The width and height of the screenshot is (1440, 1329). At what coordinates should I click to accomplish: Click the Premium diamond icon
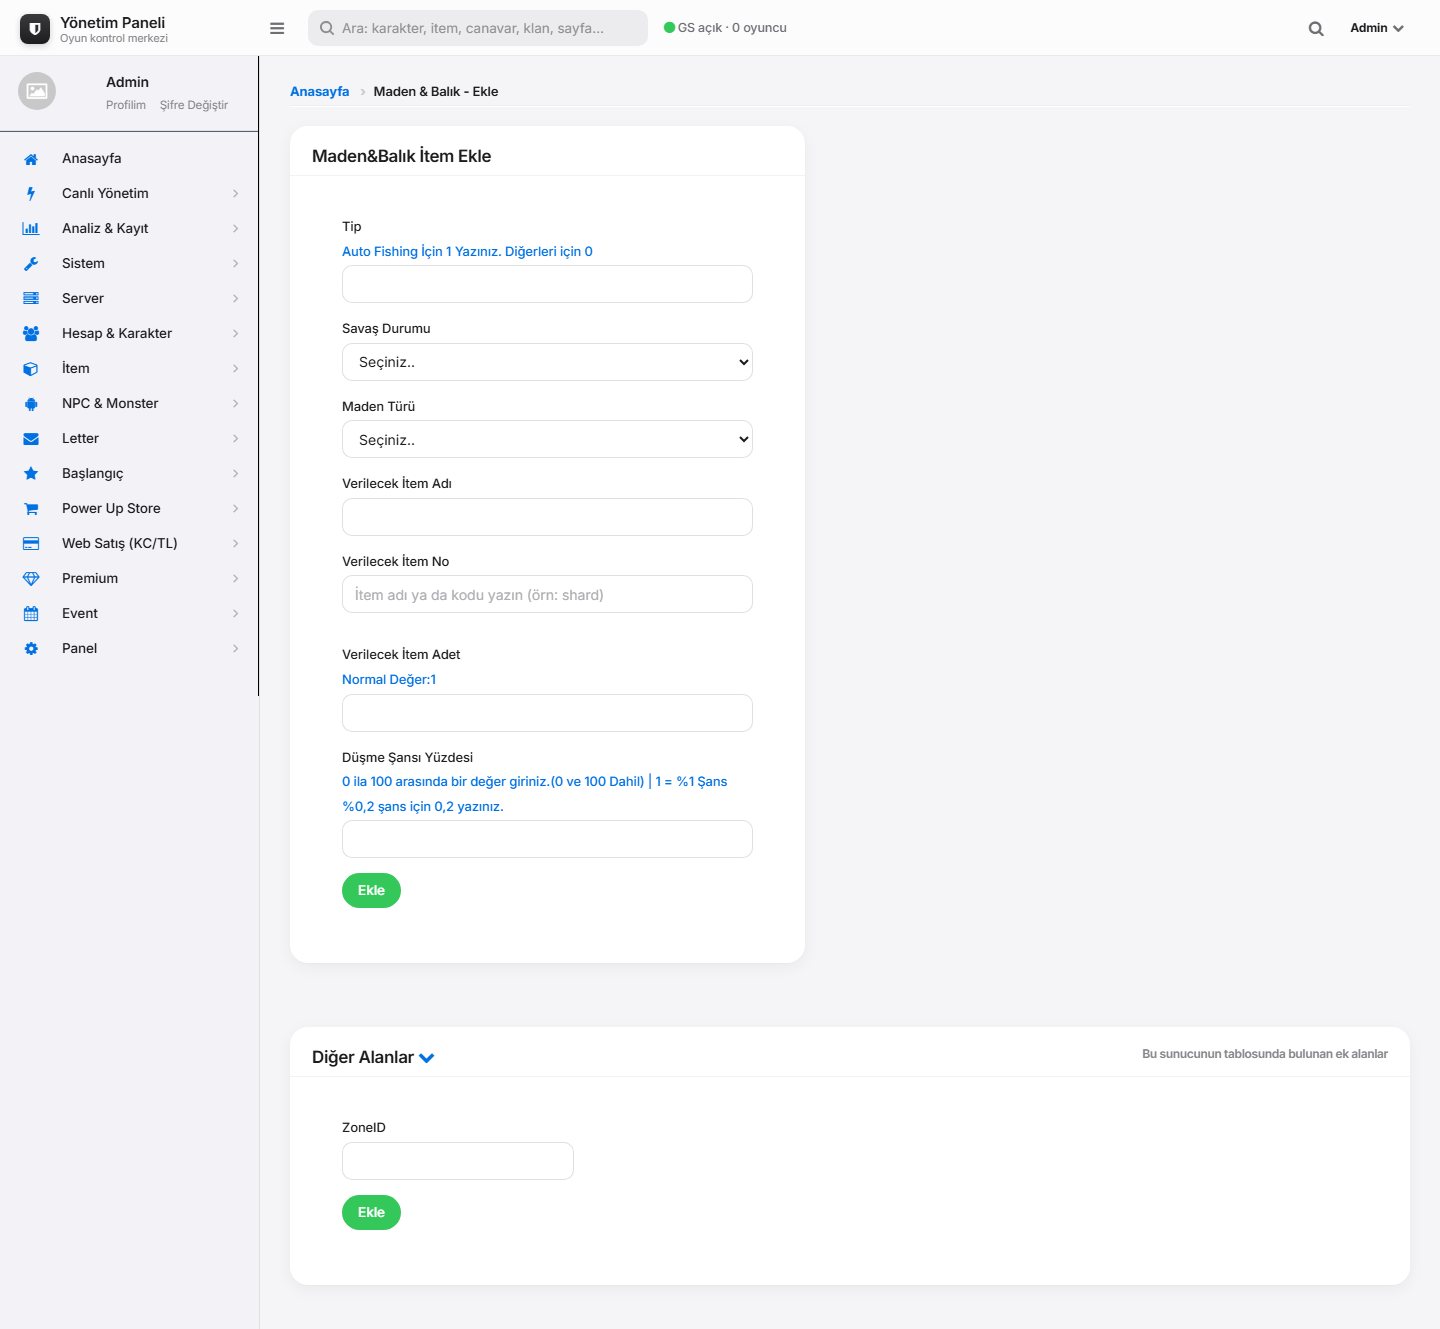31,579
